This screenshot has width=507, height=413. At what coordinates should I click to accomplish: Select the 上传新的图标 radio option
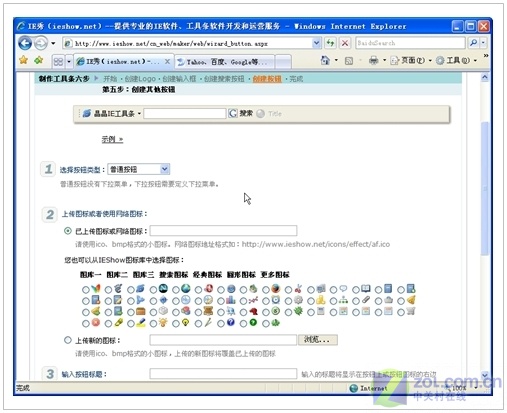click(68, 340)
